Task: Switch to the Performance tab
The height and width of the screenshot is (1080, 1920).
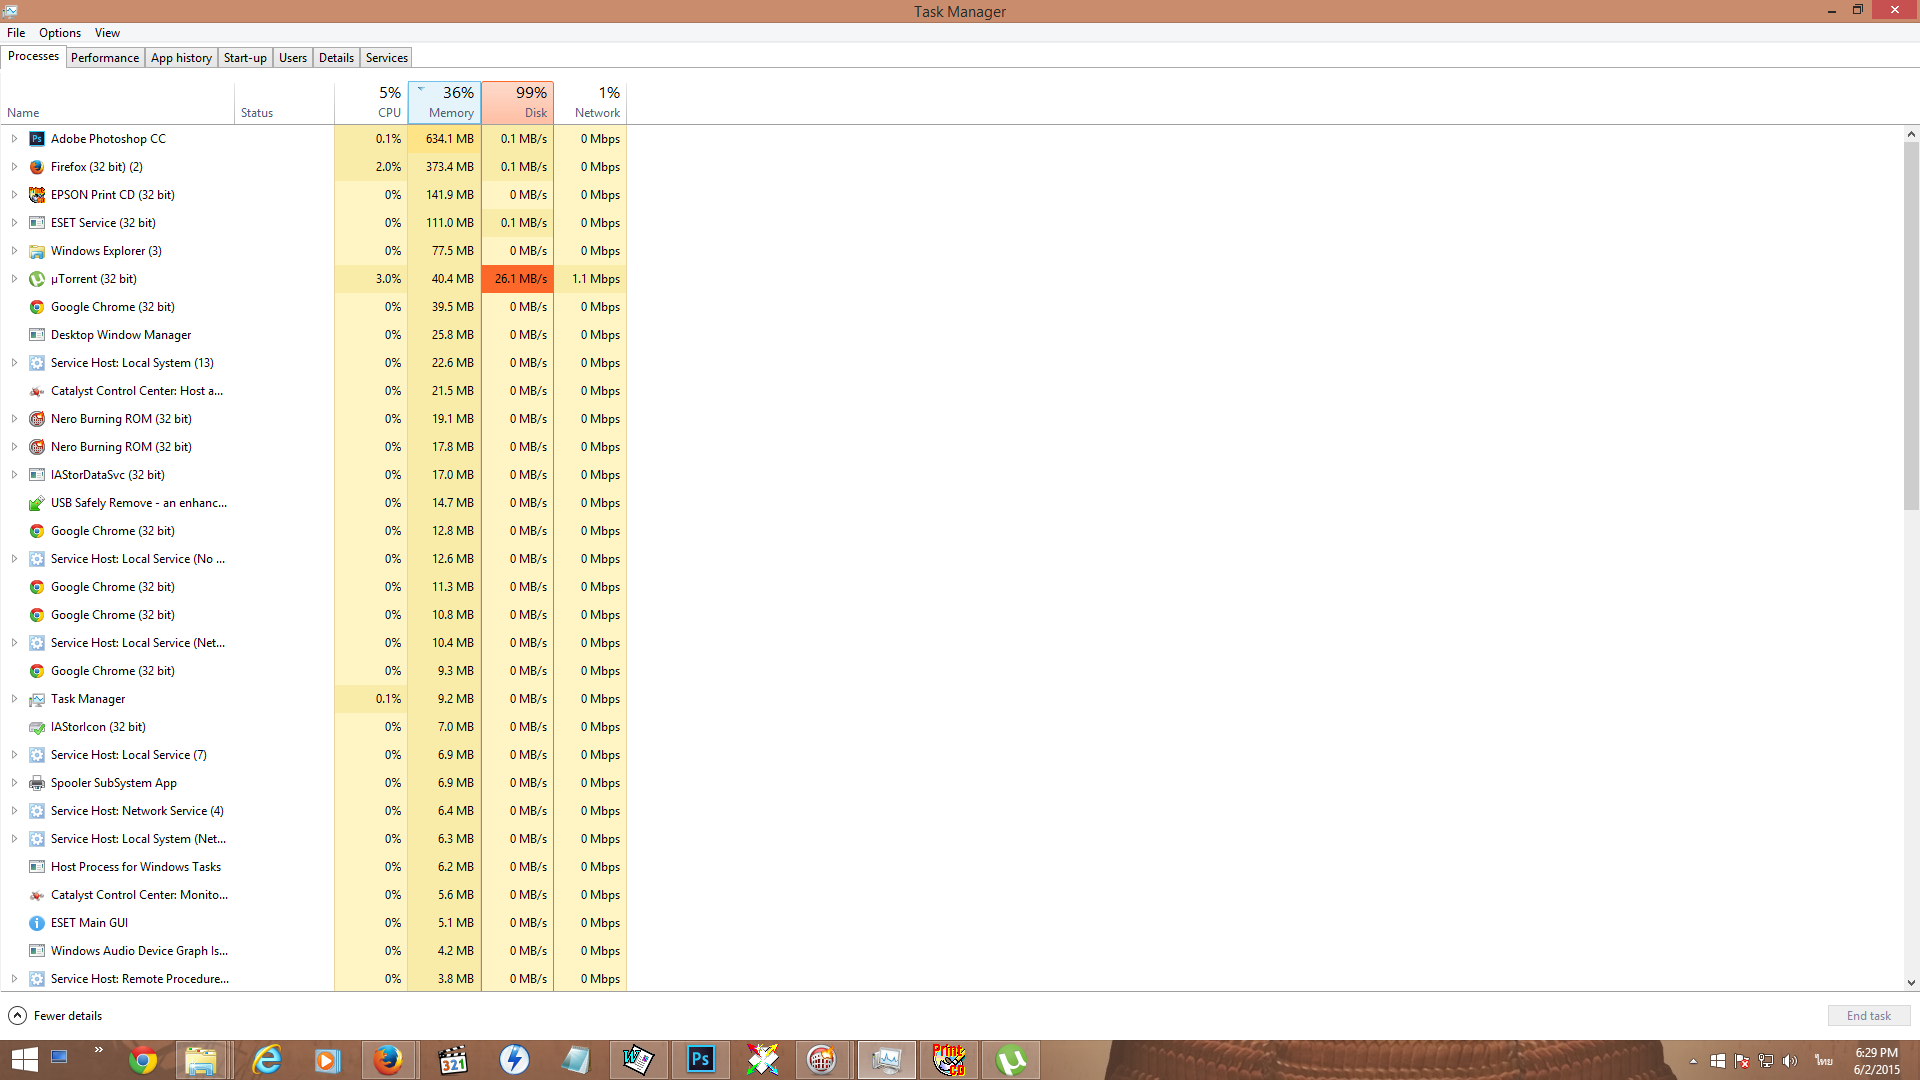Action: (105, 58)
